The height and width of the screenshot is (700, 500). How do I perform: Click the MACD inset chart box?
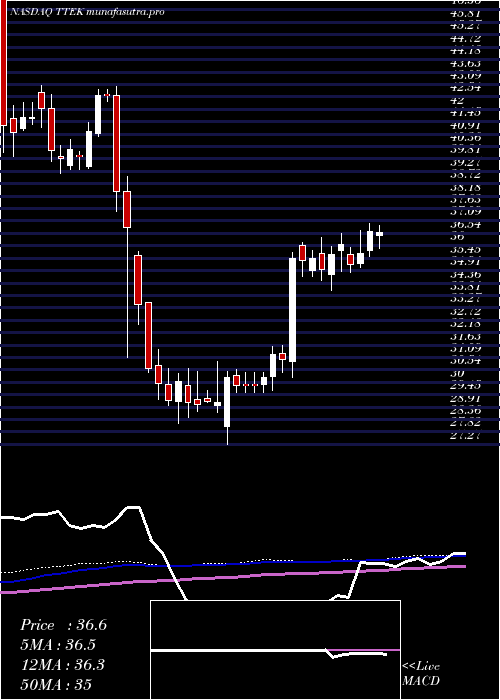coord(275,650)
